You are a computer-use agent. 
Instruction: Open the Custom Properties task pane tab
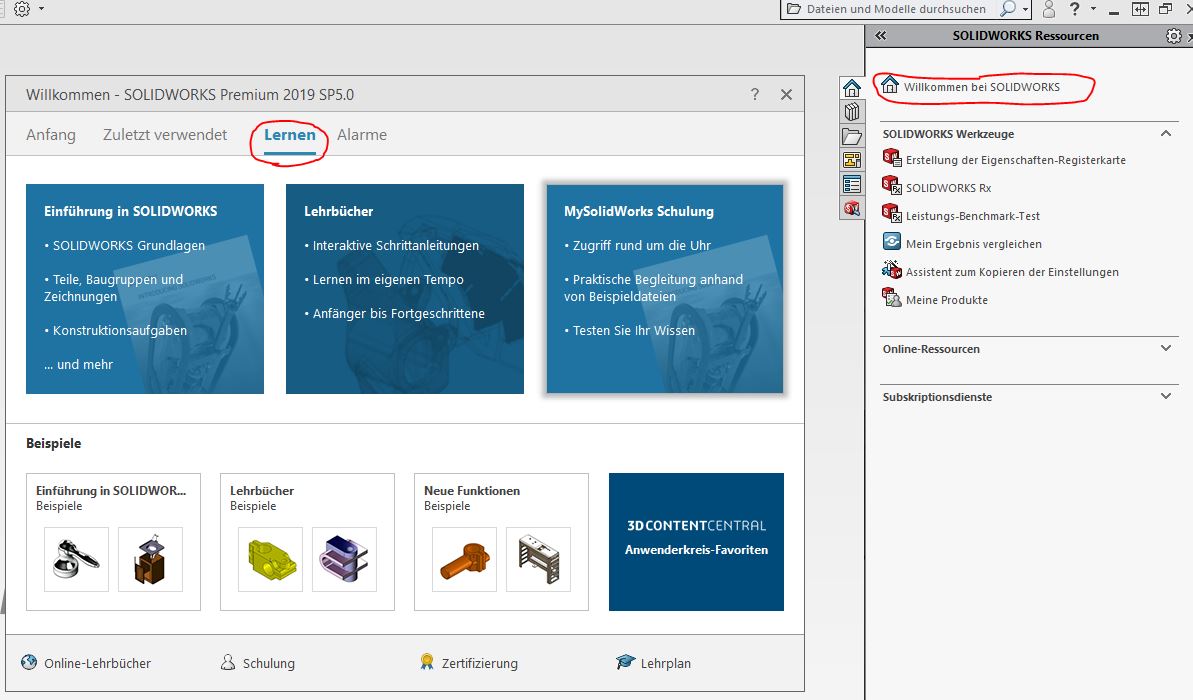click(x=852, y=184)
